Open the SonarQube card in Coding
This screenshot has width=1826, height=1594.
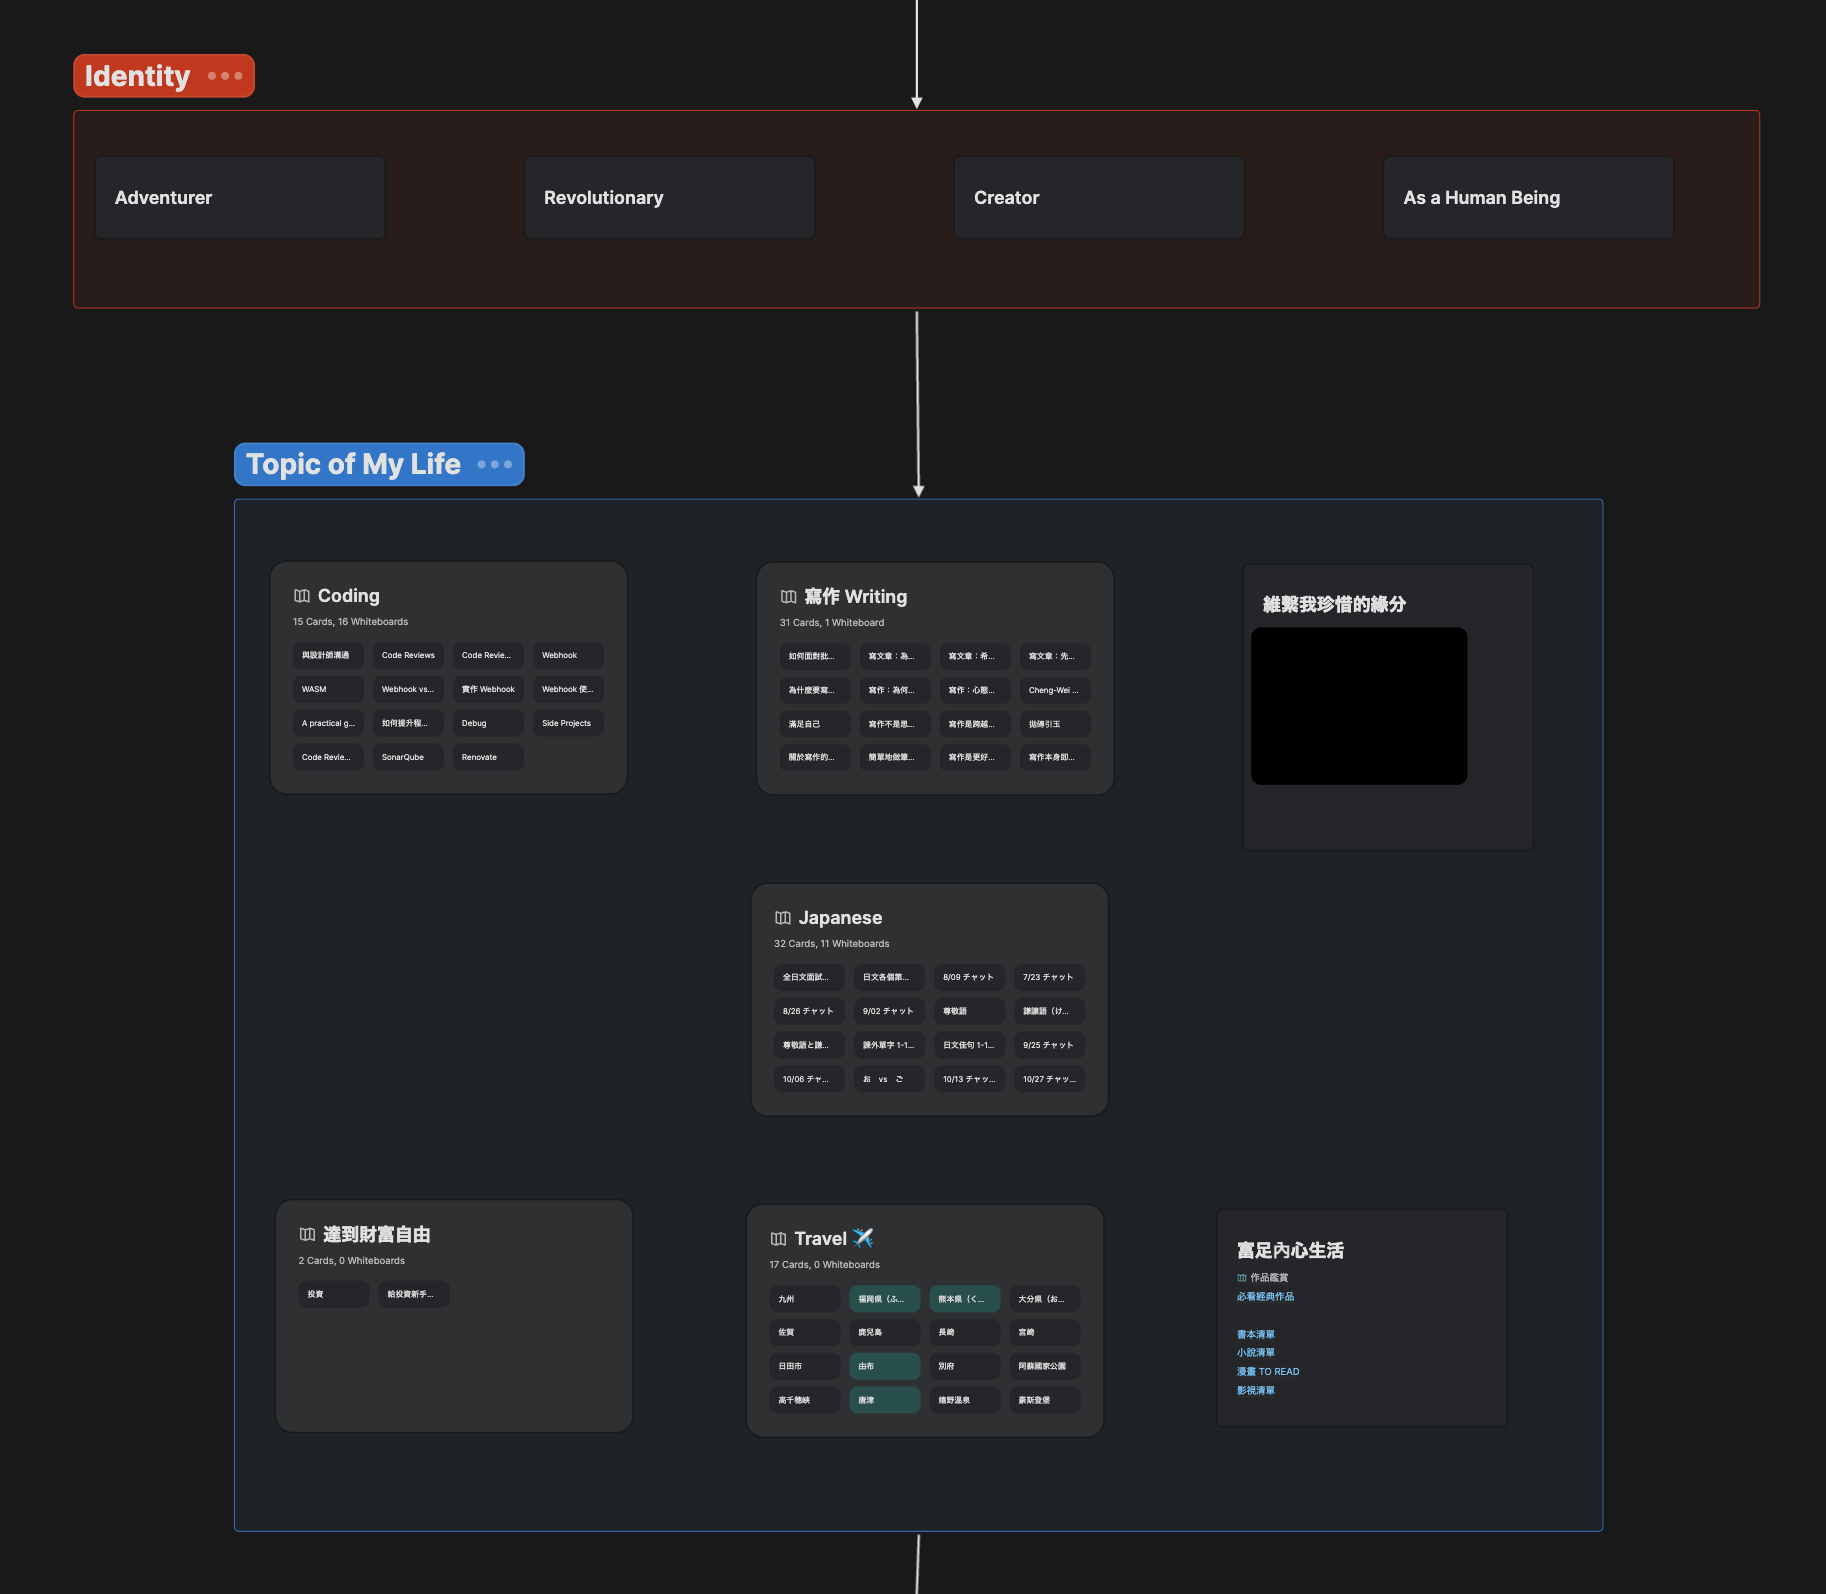[x=408, y=757]
